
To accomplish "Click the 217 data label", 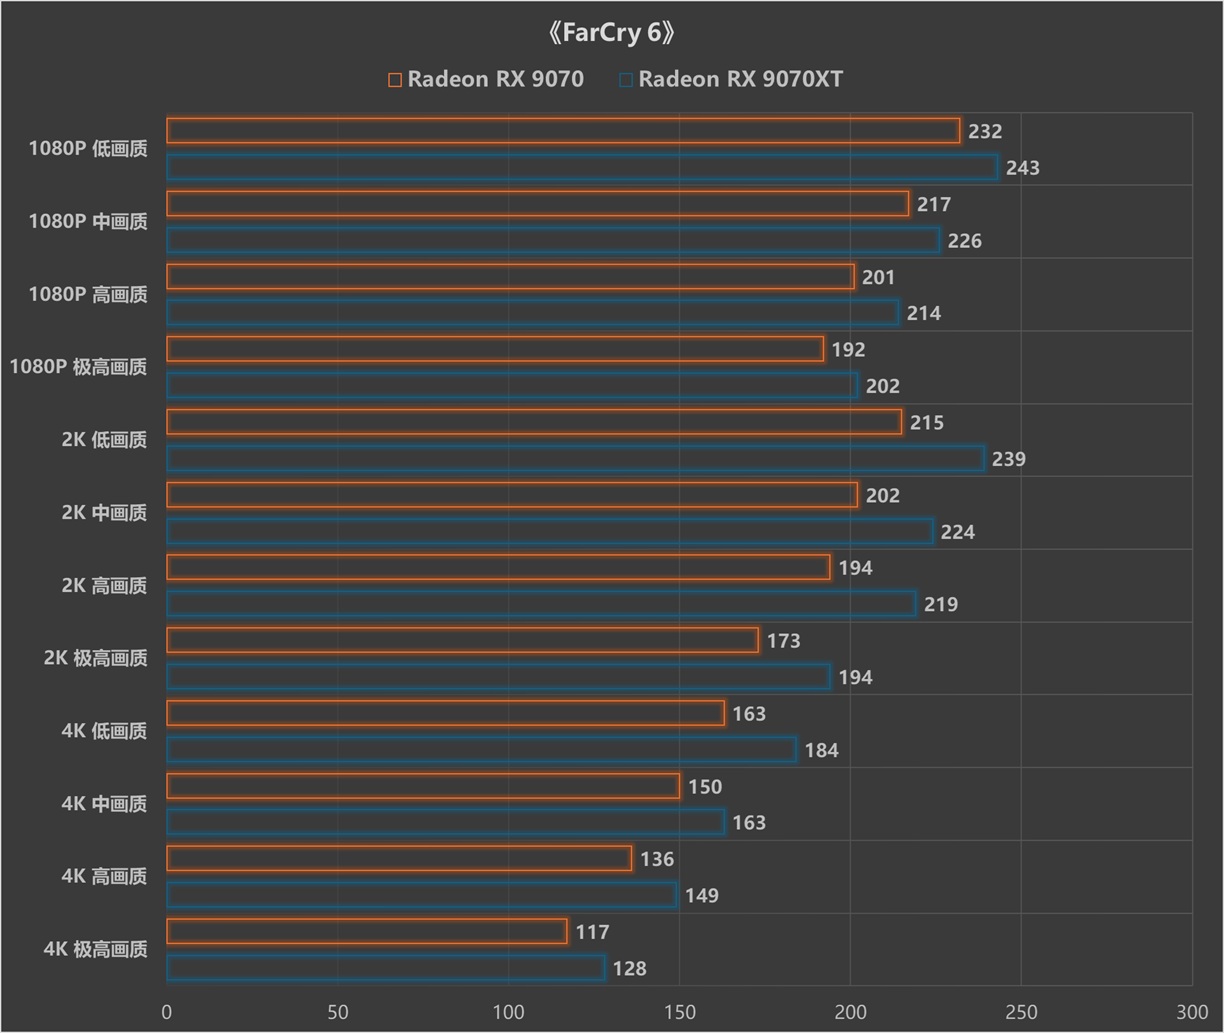I will tap(934, 204).
